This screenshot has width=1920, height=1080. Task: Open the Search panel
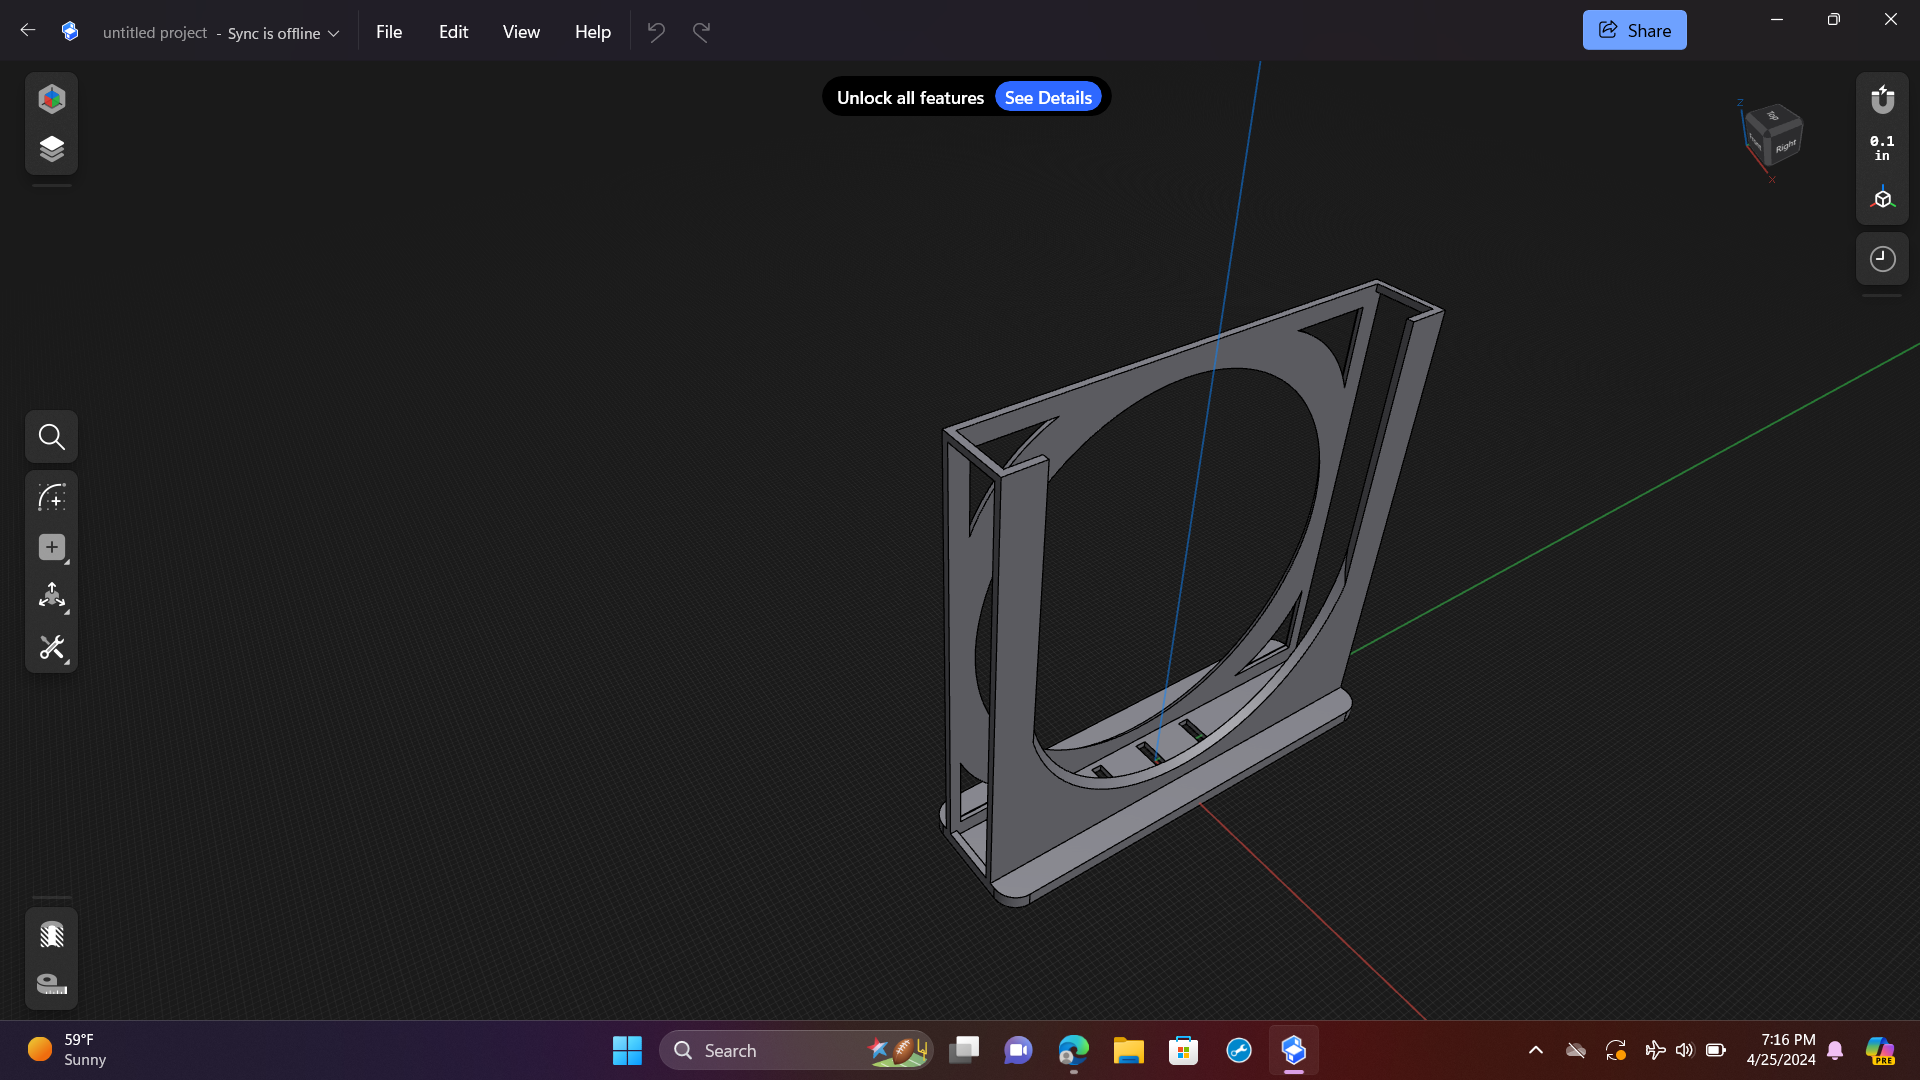(51, 436)
